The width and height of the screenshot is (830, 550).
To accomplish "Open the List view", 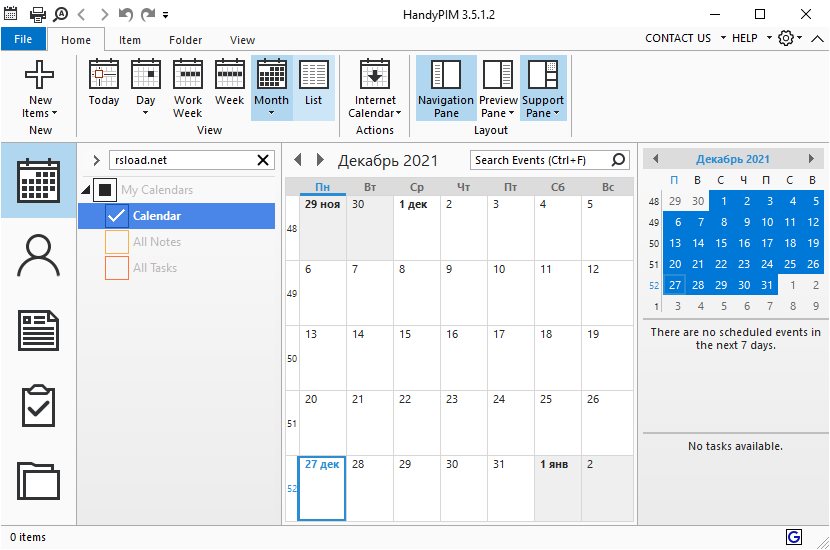I will [x=314, y=86].
